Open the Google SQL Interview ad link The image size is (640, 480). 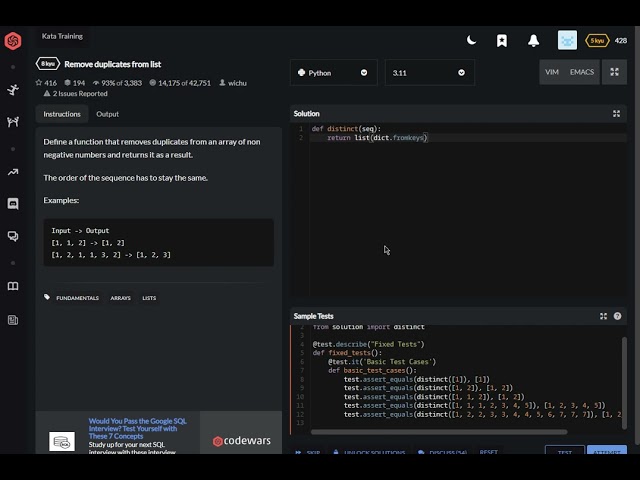[x=138, y=428]
